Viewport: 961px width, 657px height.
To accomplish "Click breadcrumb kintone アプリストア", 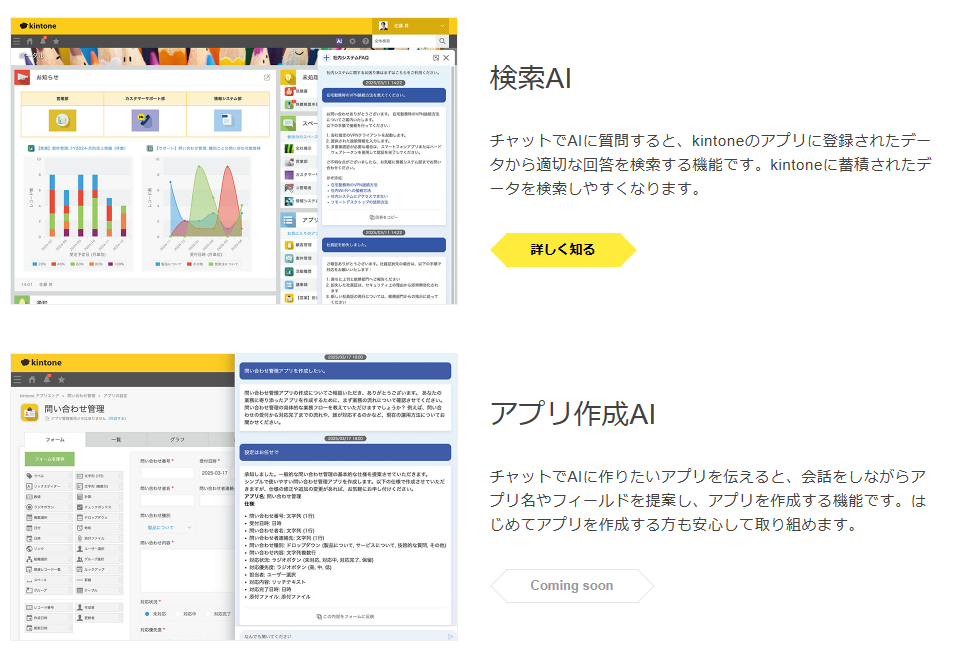I will pyautogui.click(x=39, y=396).
